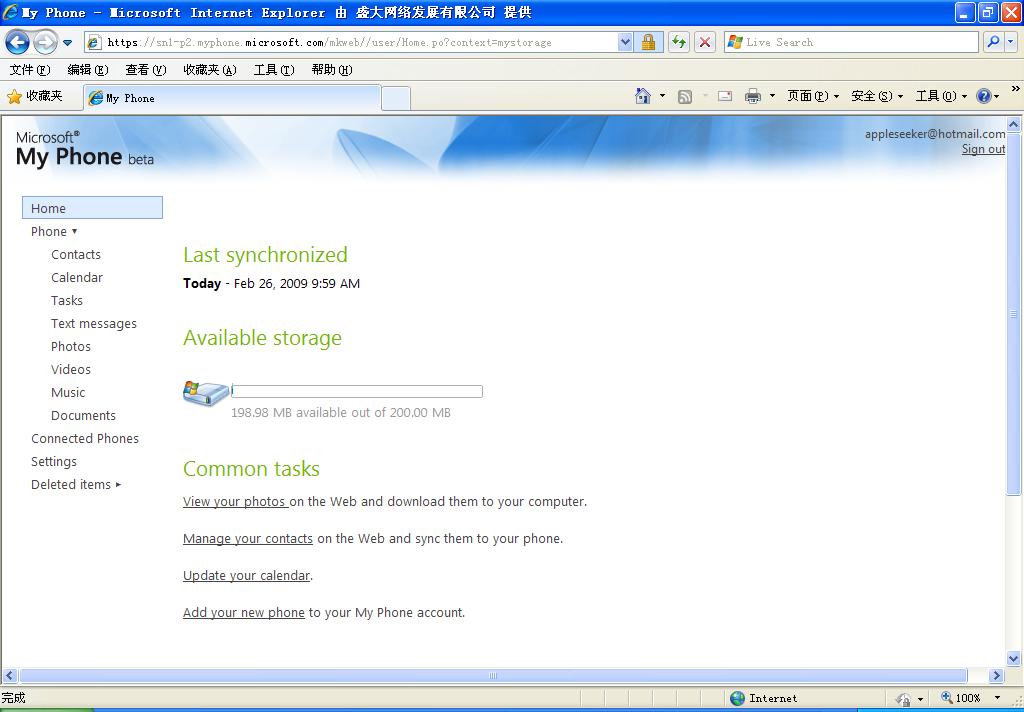Open the recent pages dropdown arrow
The height and width of the screenshot is (712, 1024).
67,43
